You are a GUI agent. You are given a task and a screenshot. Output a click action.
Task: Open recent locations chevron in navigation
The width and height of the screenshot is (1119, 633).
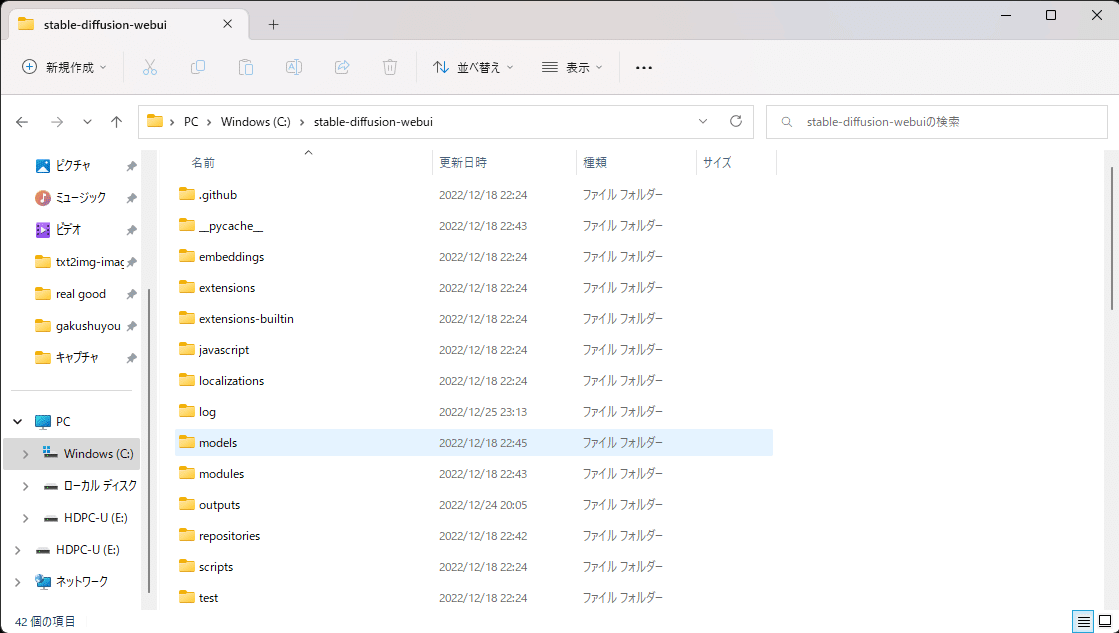(87, 122)
